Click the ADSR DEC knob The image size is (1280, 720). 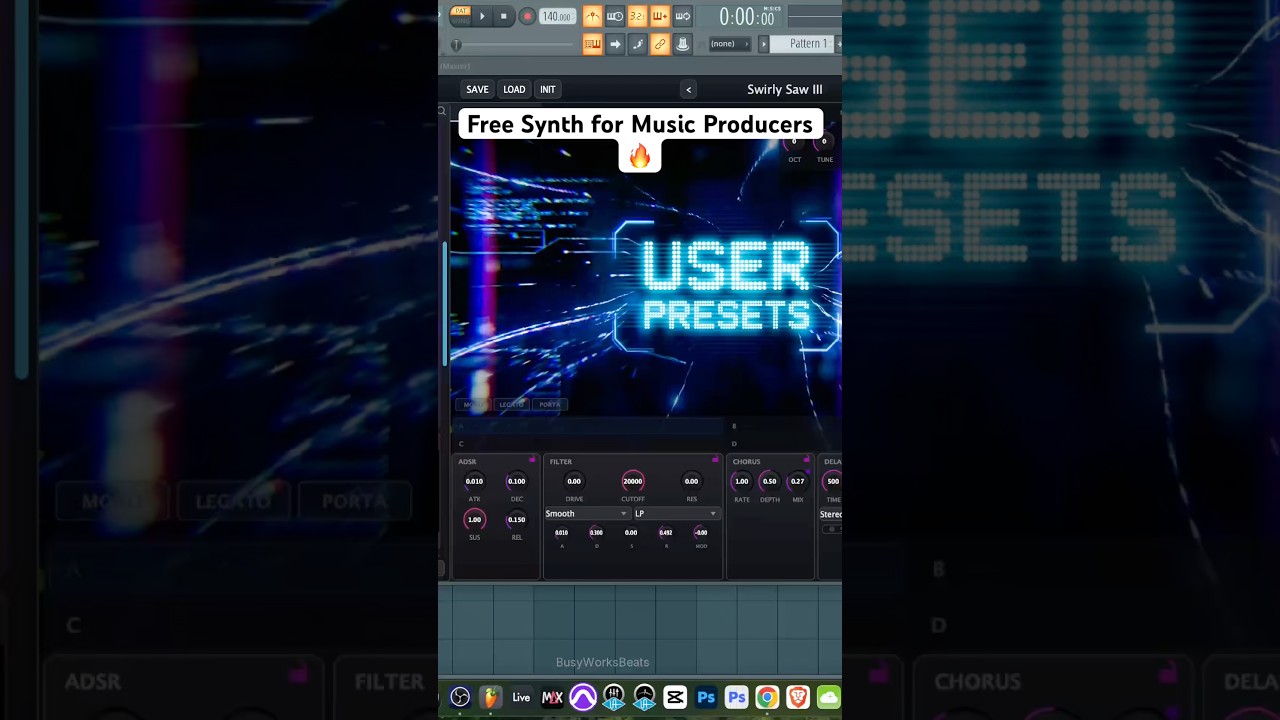pyautogui.click(x=516, y=481)
